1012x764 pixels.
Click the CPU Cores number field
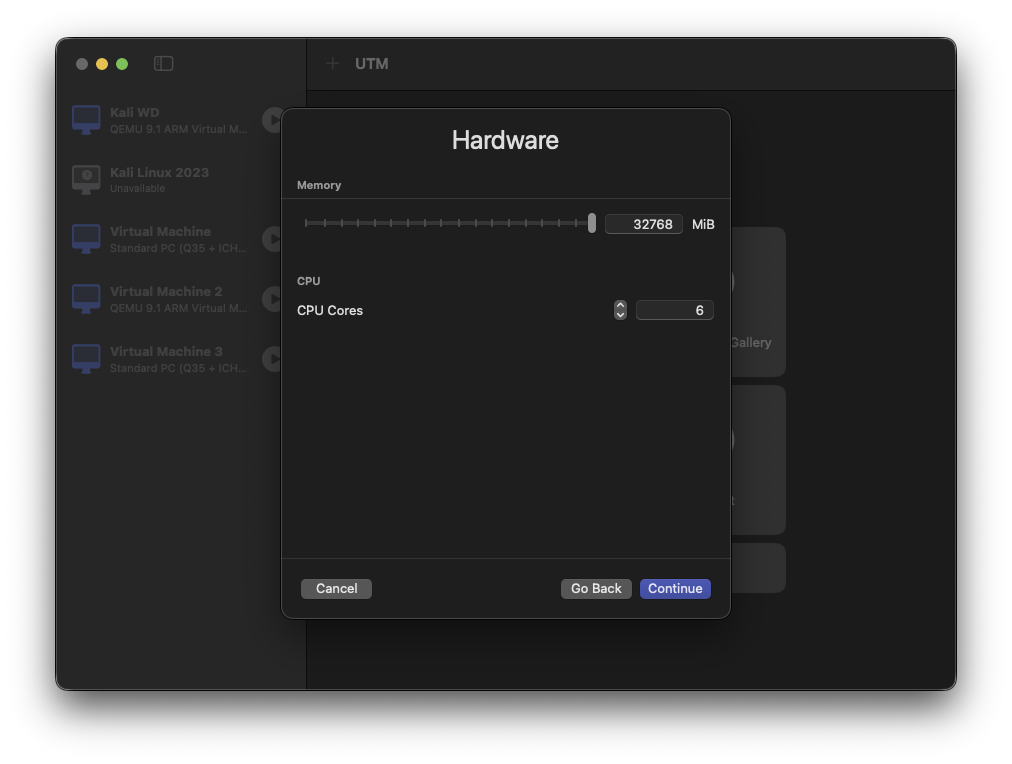(x=674, y=311)
